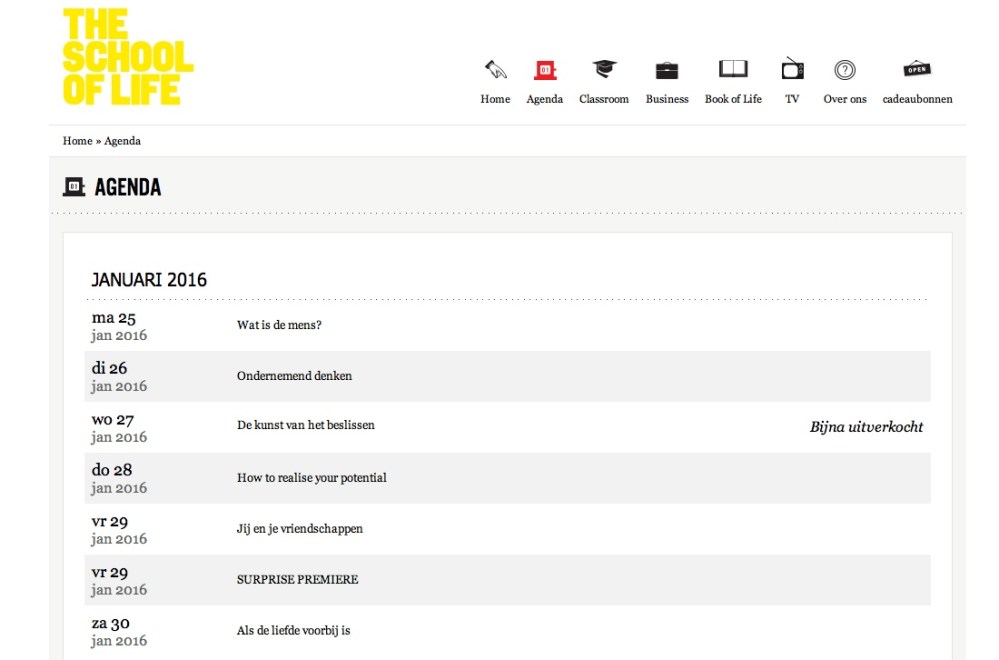Click the TV television icon
Screen dimensions: 999x660
pyautogui.click(x=792, y=70)
